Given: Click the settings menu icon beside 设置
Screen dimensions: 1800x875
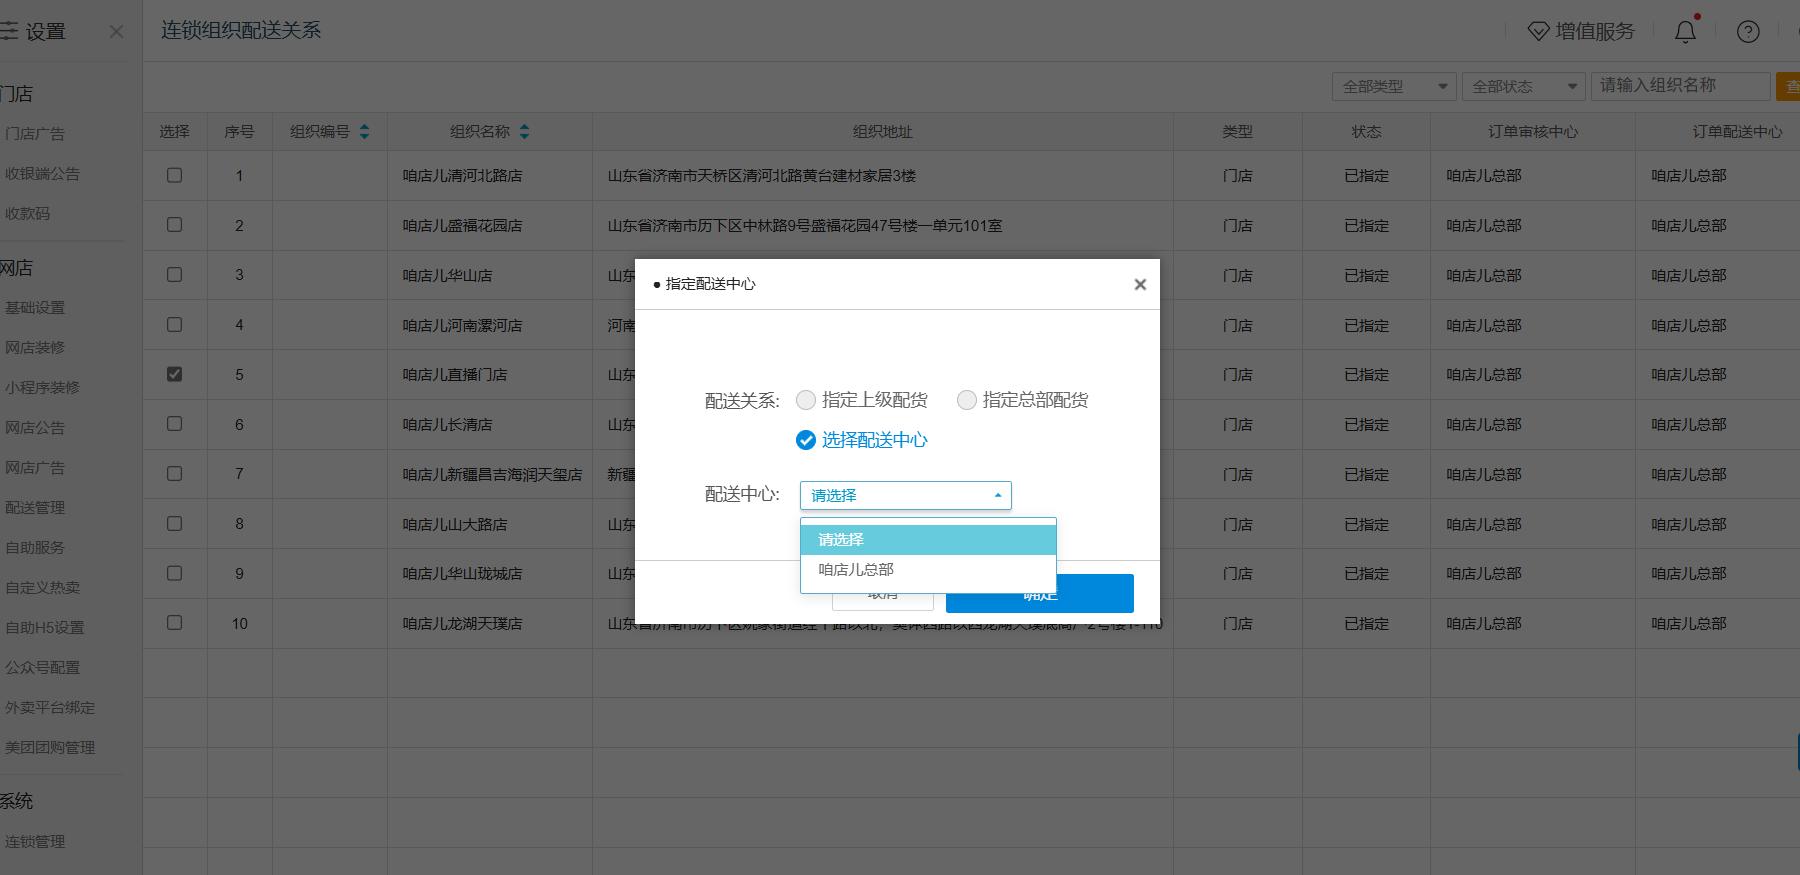Looking at the screenshot, I should 9,32.
